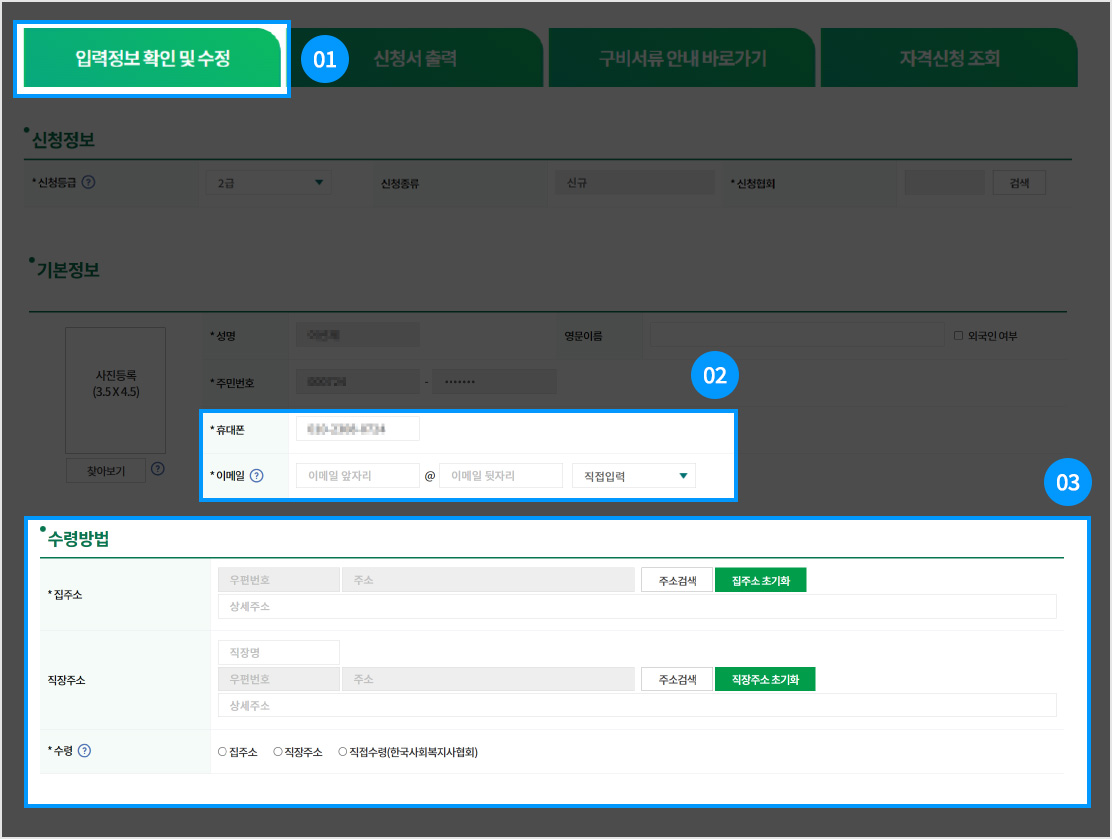The height and width of the screenshot is (839, 1112).
Task: Select 집주소 radio option for 수령
Action: pyautogui.click(x=222, y=752)
